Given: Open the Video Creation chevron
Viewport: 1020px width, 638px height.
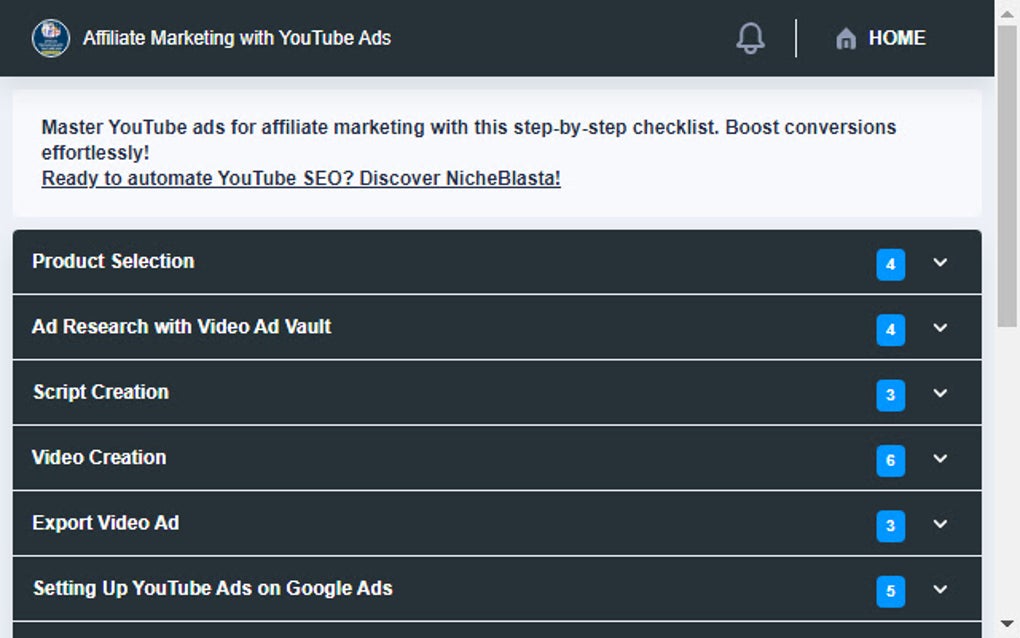Looking at the screenshot, I should pos(939,459).
